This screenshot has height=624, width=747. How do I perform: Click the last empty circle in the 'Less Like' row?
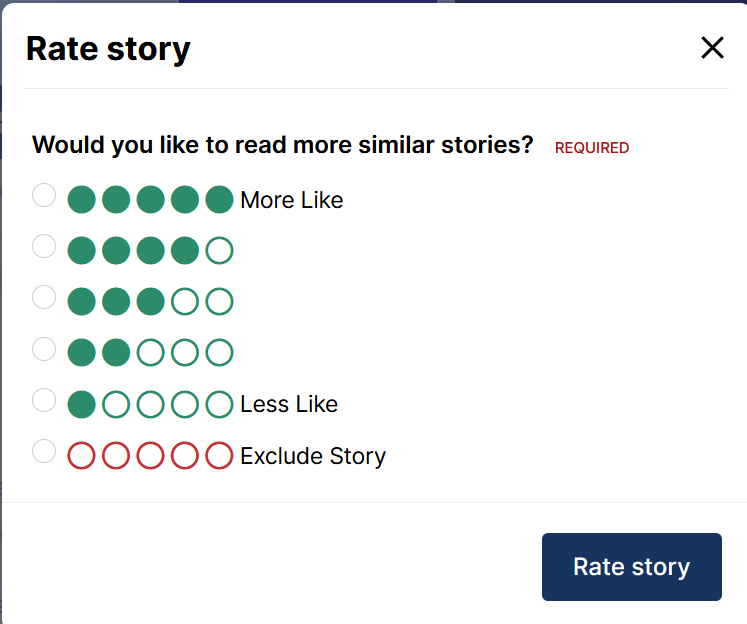tap(219, 404)
